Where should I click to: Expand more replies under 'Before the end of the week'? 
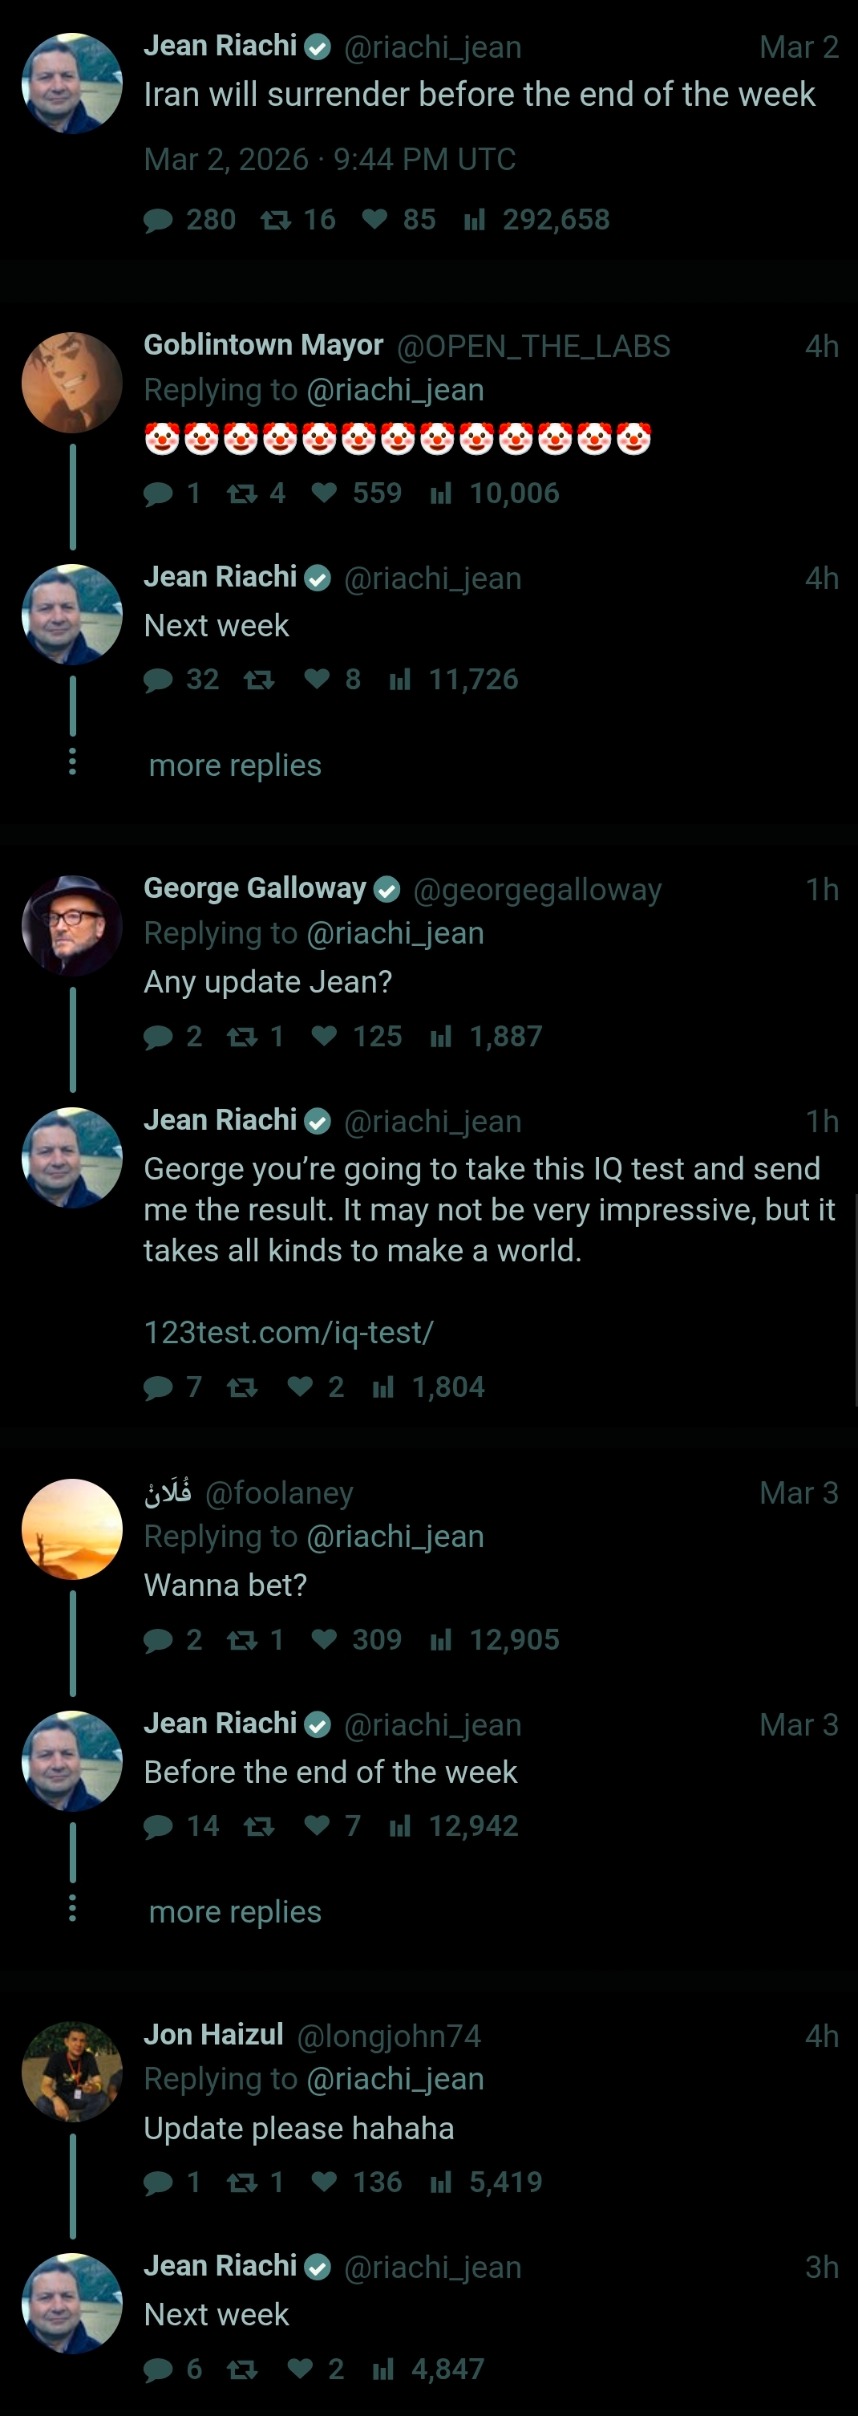point(235,1912)
